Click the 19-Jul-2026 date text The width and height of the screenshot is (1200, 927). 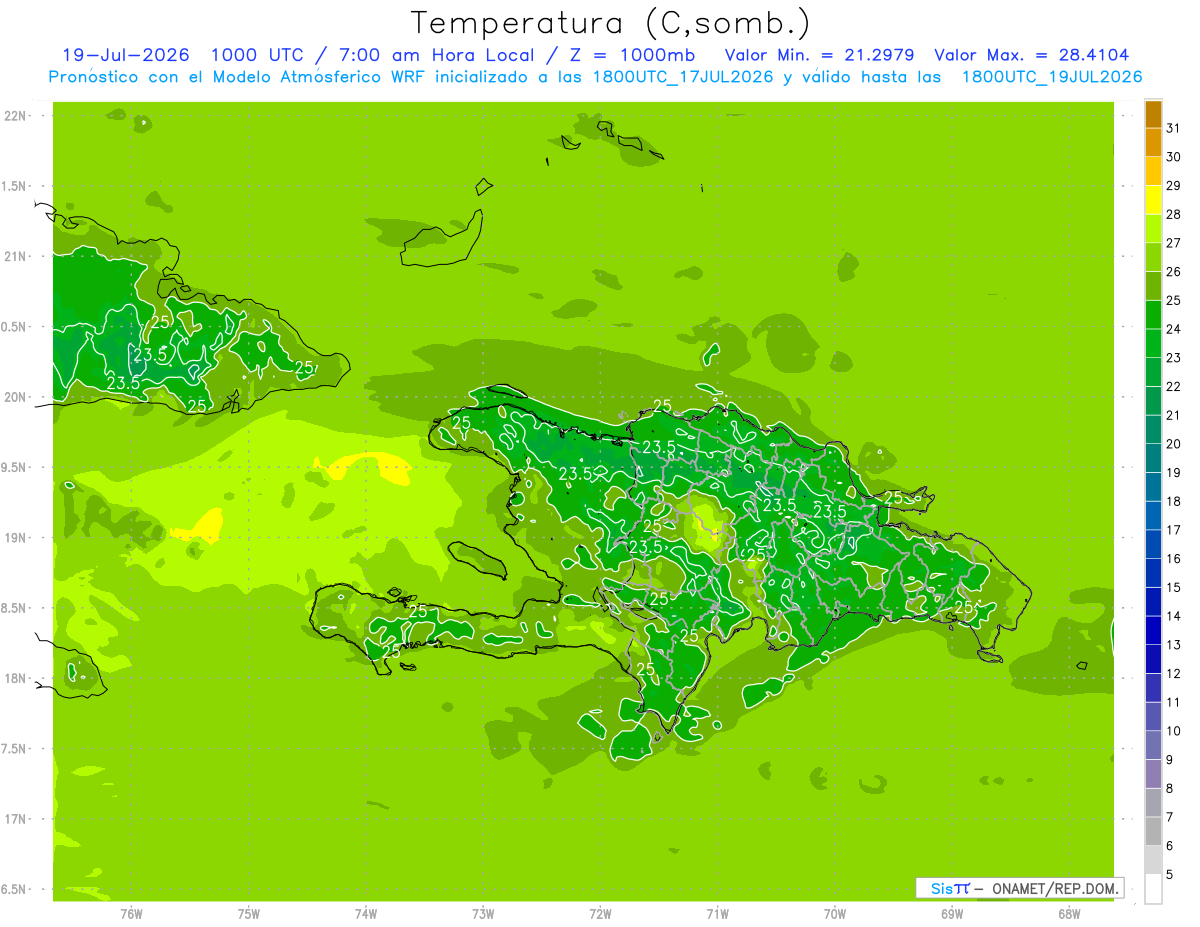[126, 55]
